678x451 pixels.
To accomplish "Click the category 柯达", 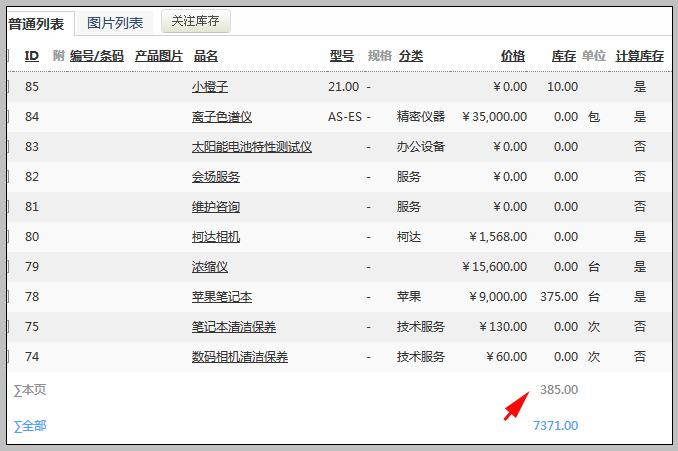I will (x=409, y=237).
